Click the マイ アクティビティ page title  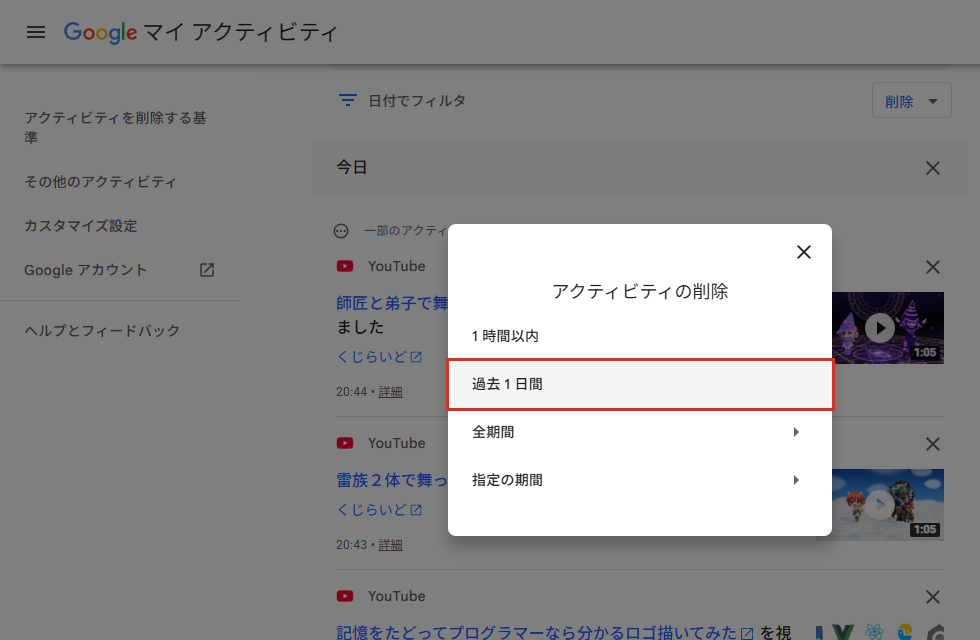241,32
